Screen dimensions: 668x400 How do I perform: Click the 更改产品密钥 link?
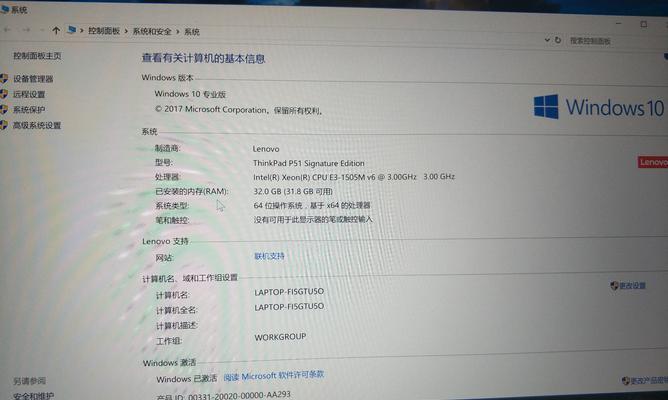tap(649, 380)
